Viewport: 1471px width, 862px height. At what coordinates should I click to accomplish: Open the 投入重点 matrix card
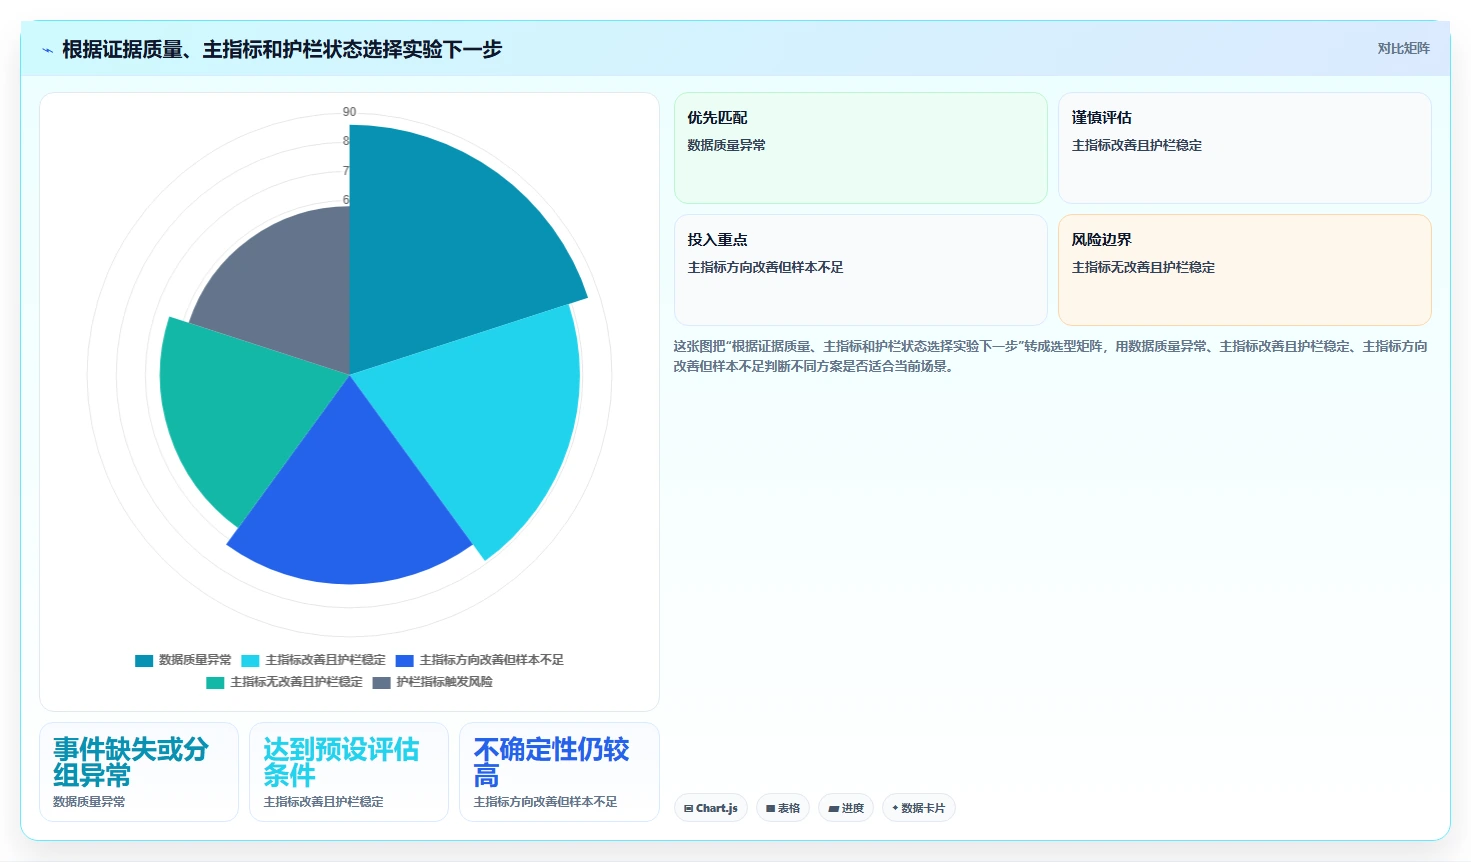coord(861,270)
